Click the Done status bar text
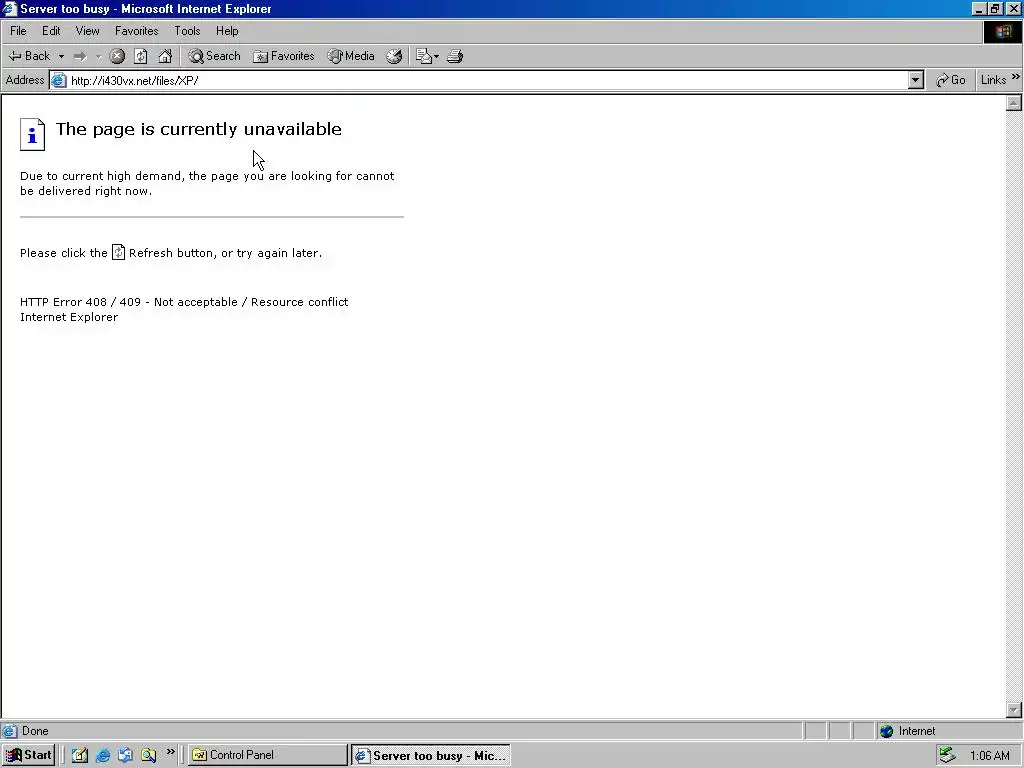This screenshot has height=768, width=1024. click(35, 731)
